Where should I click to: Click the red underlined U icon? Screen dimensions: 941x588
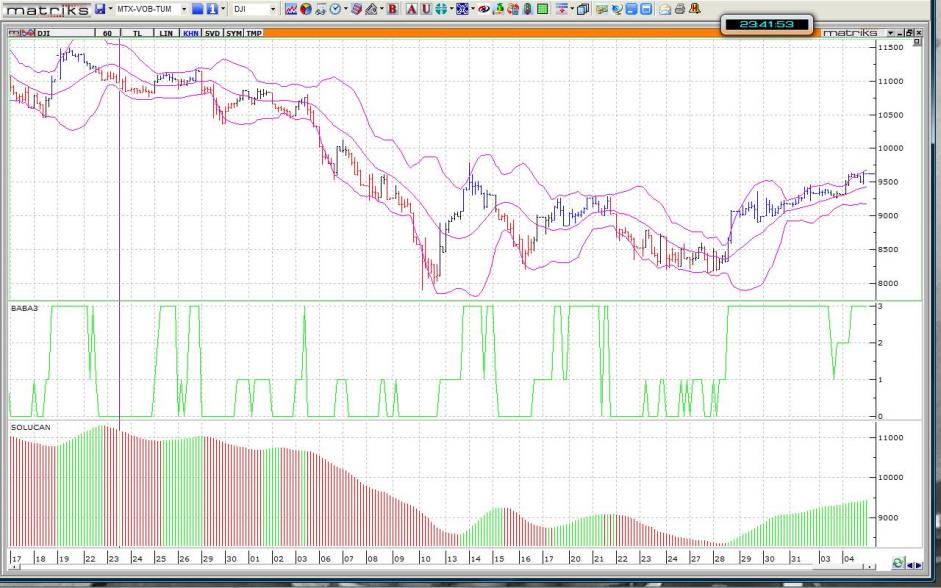(x=426, y=9)
